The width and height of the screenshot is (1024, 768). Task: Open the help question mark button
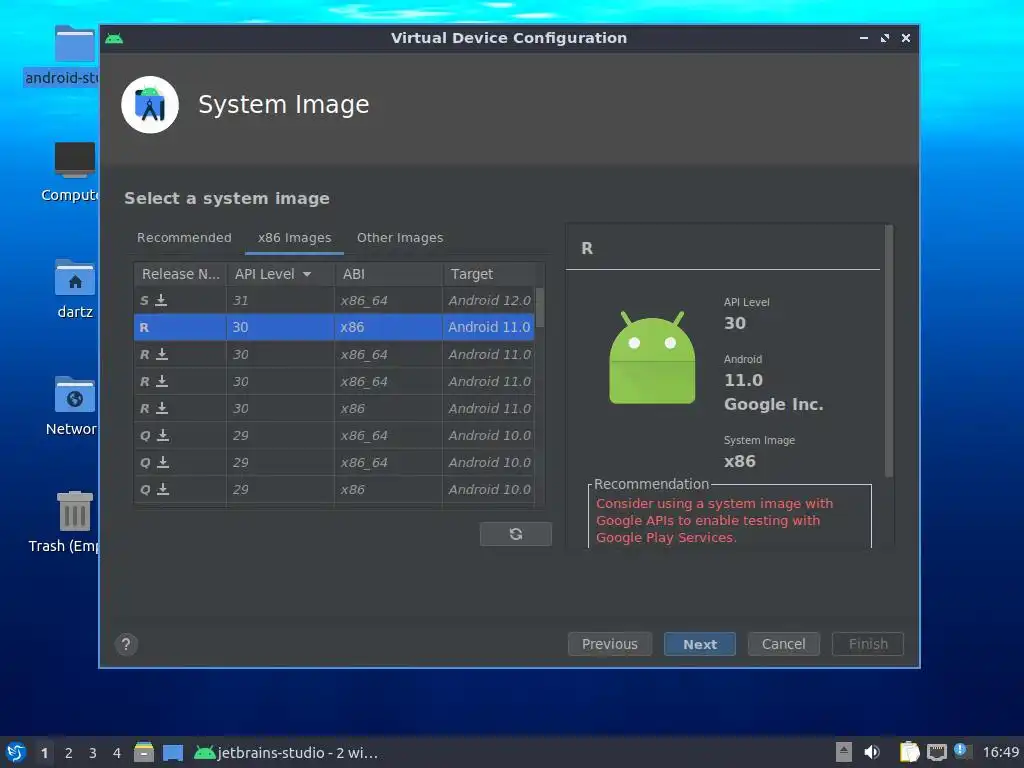(126, 645)
